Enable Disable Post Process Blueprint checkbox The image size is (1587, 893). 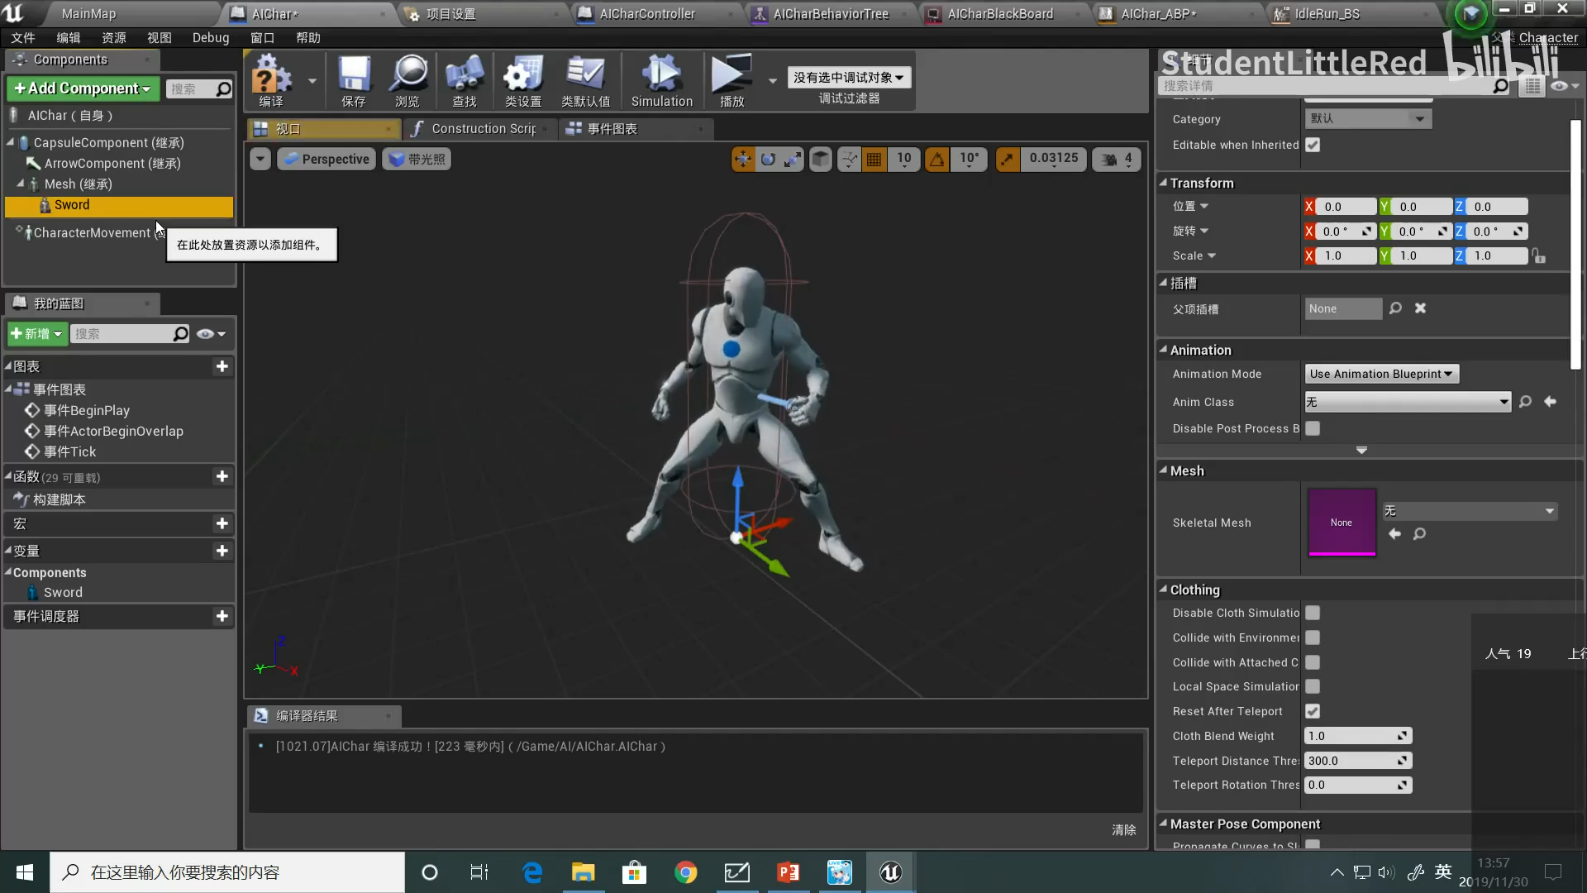coord(1313,428)
